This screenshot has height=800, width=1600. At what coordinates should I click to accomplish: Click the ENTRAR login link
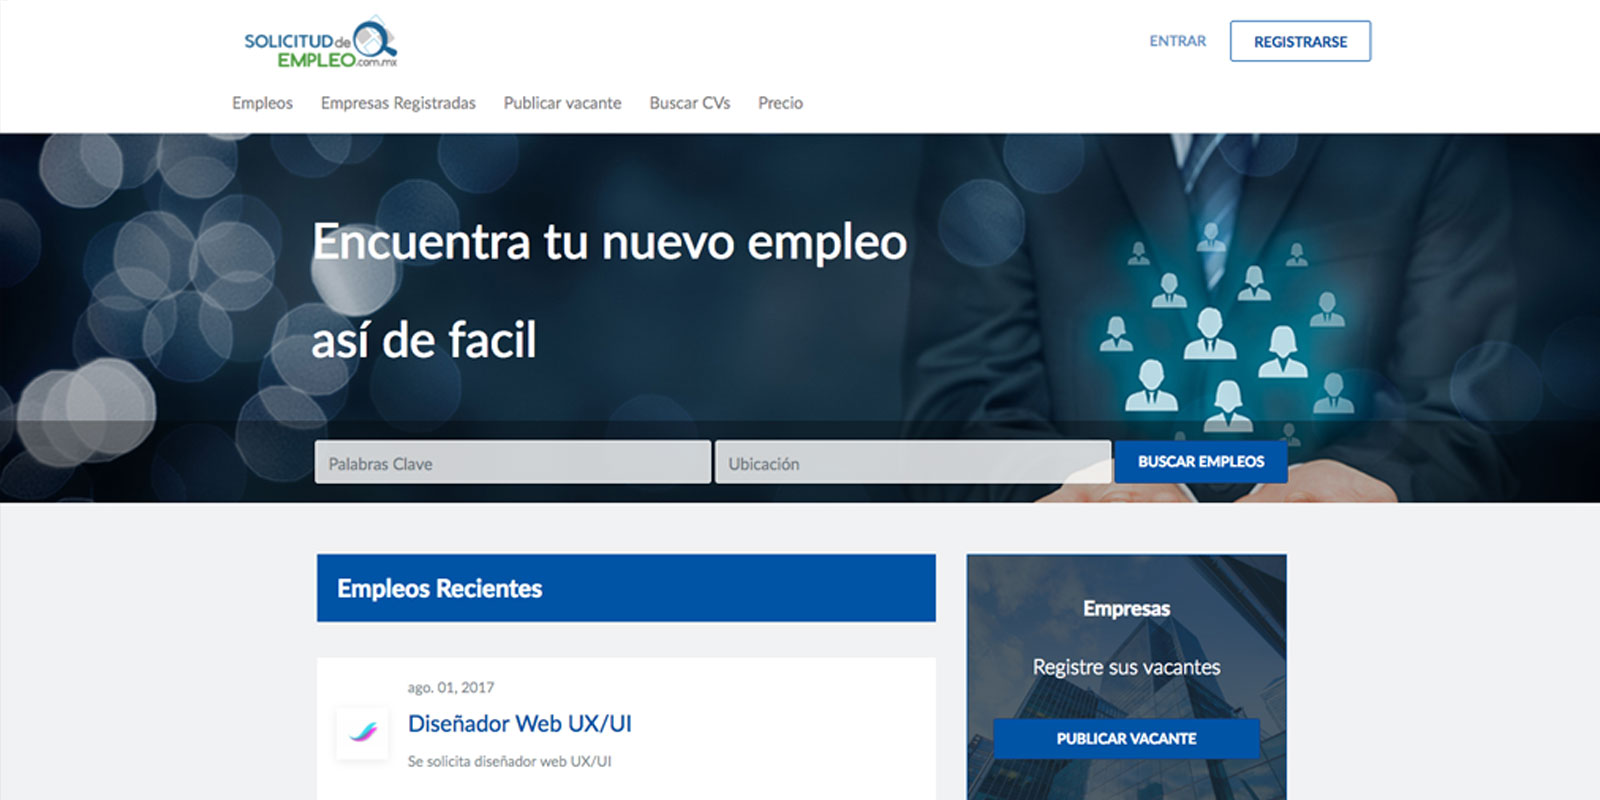1178,41
